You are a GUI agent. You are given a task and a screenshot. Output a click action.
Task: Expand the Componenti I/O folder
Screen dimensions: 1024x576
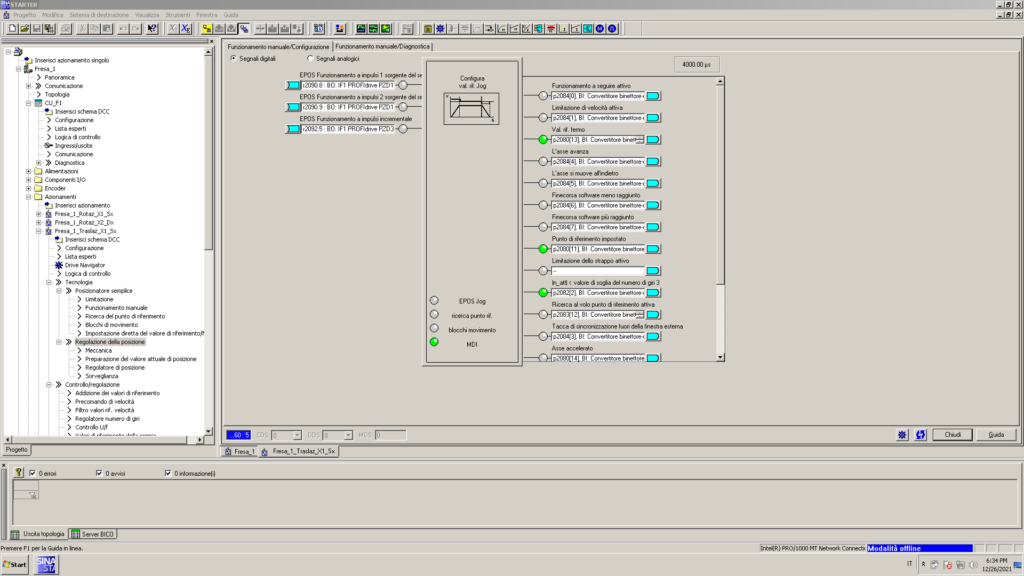(x=29, y=180)
